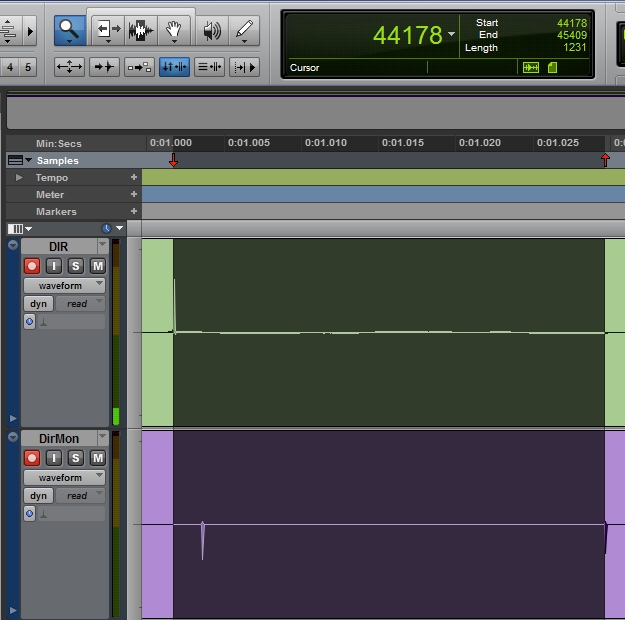This screenshot has height=620, width=625.
Task: Click the Samples ruler label
Action: click(x=58, y=161)
